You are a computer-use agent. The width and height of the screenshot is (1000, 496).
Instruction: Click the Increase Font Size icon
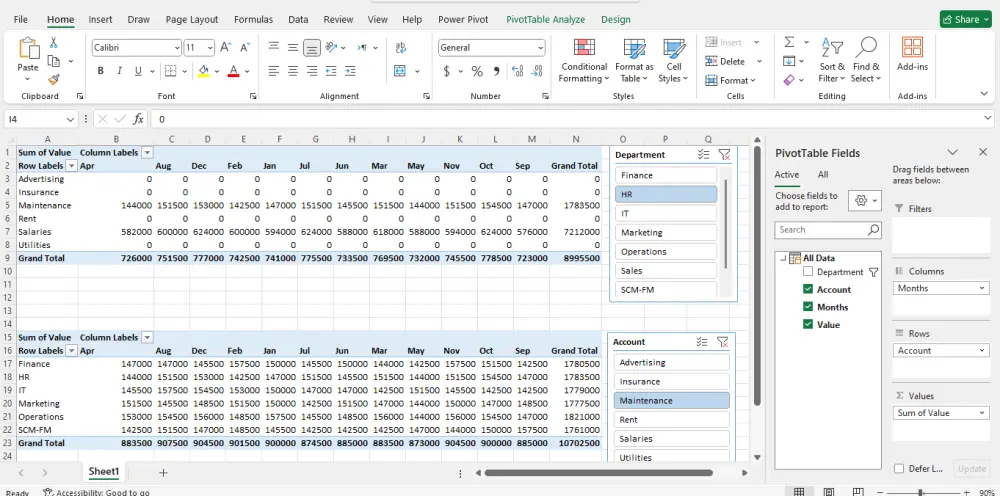[x=226, y=47]
